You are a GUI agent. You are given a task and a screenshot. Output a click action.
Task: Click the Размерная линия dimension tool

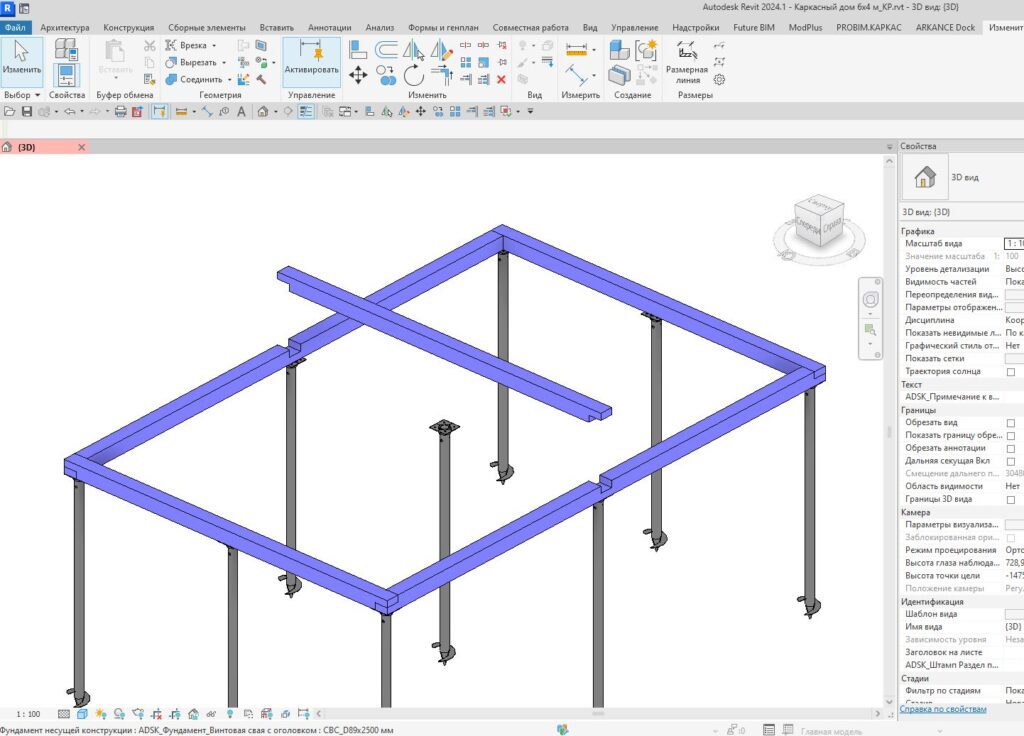tap(687, 60)
